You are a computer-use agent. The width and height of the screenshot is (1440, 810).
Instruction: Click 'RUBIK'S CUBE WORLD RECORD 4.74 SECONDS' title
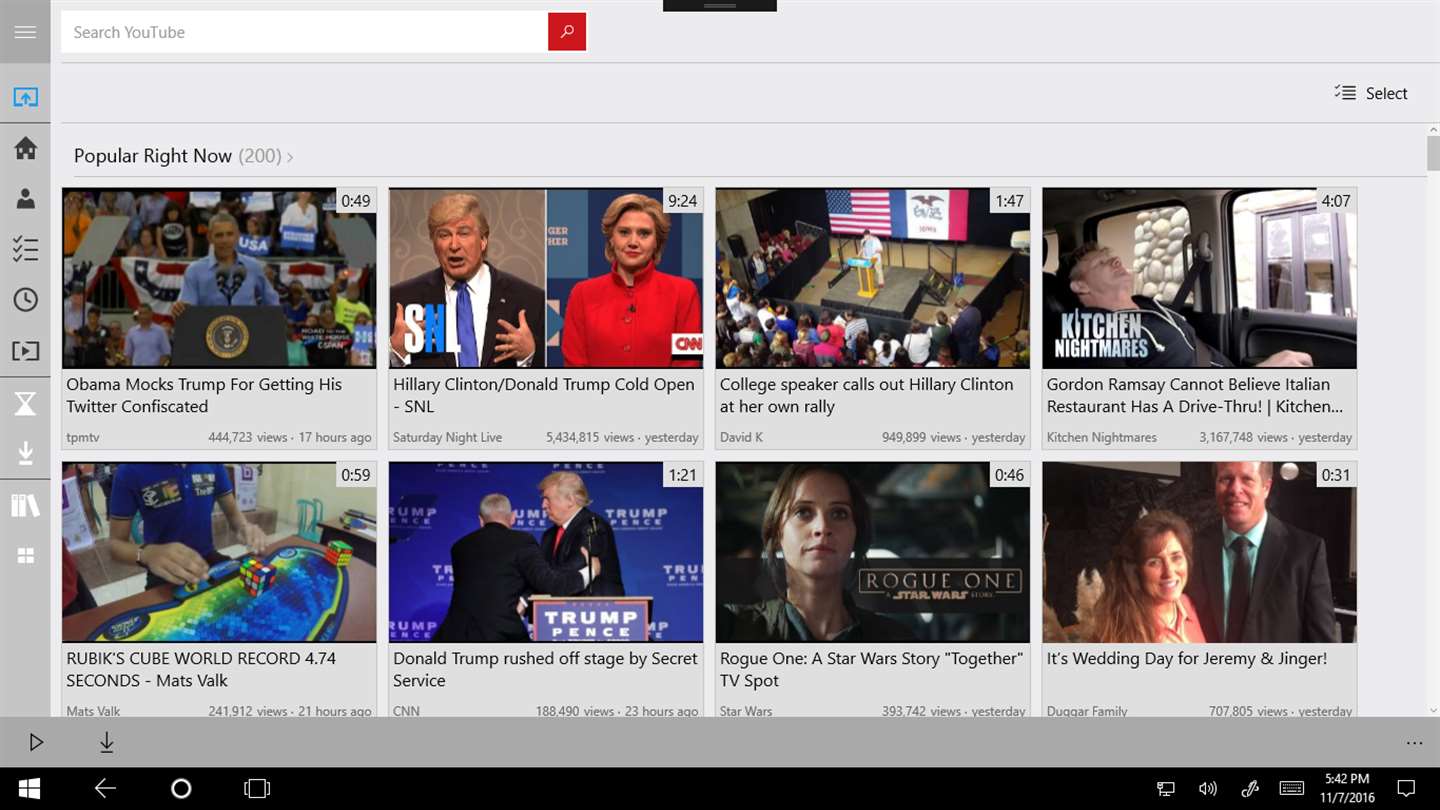(x=201, y=669)
